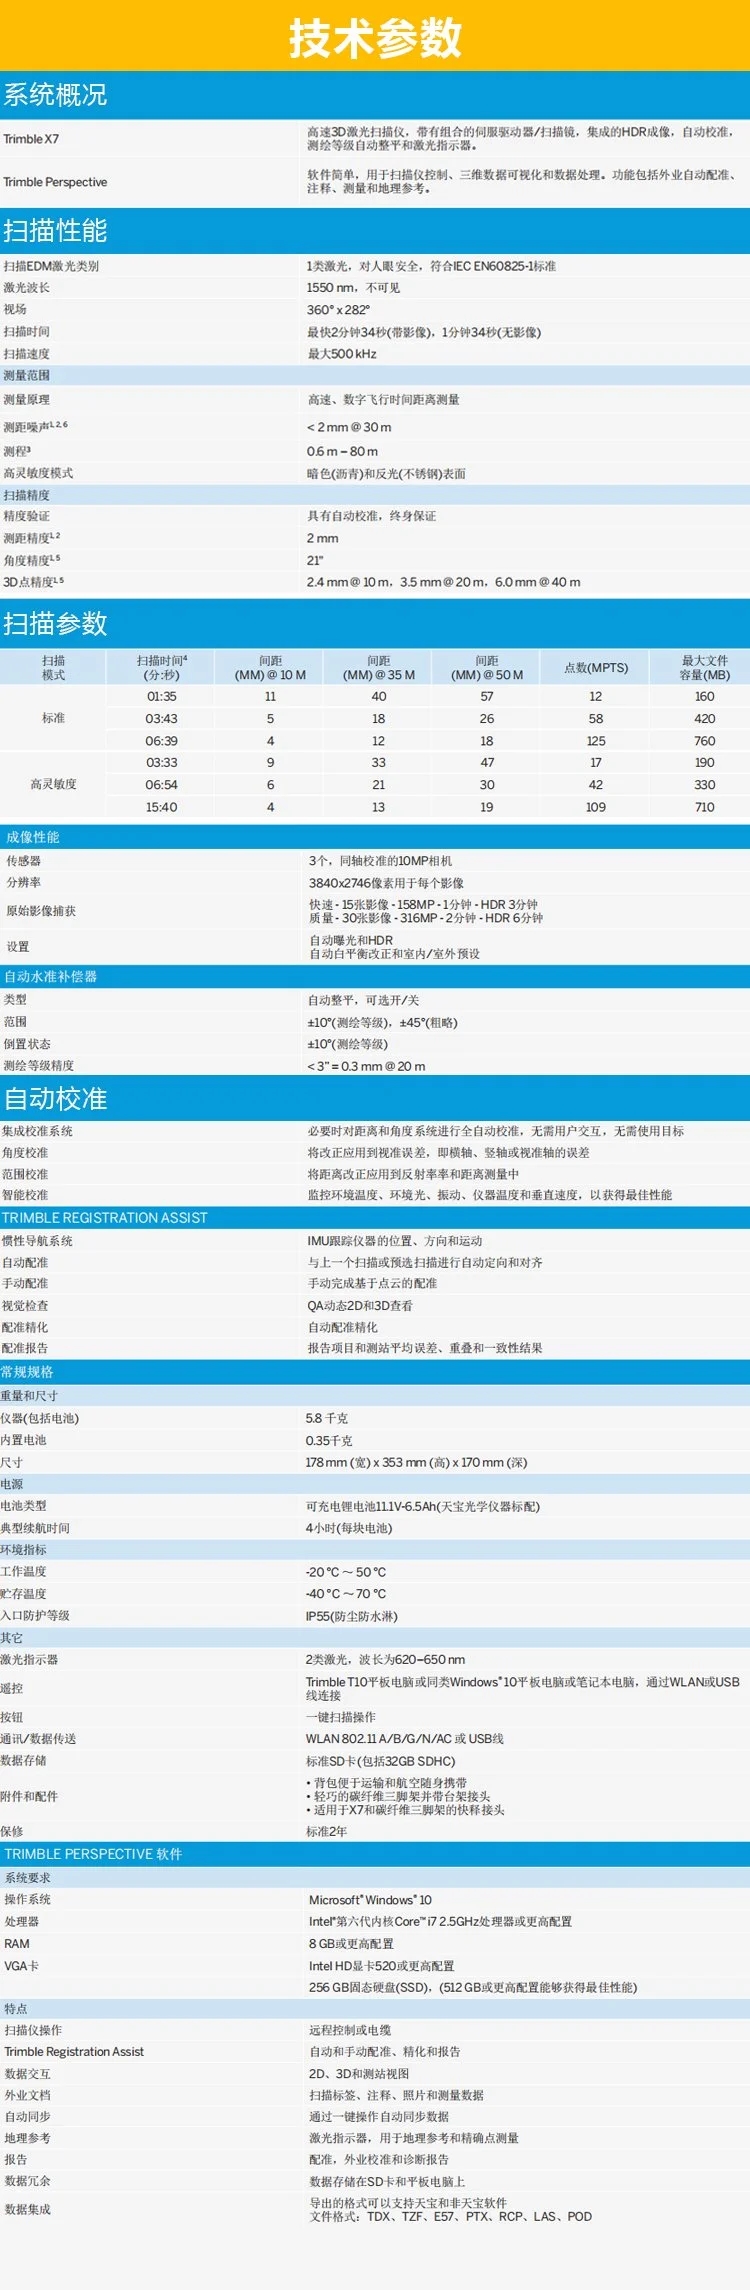The image size is (750, 2290).
Task: Select the 成像性能 section bar
Action: click(x=375, y=837)
